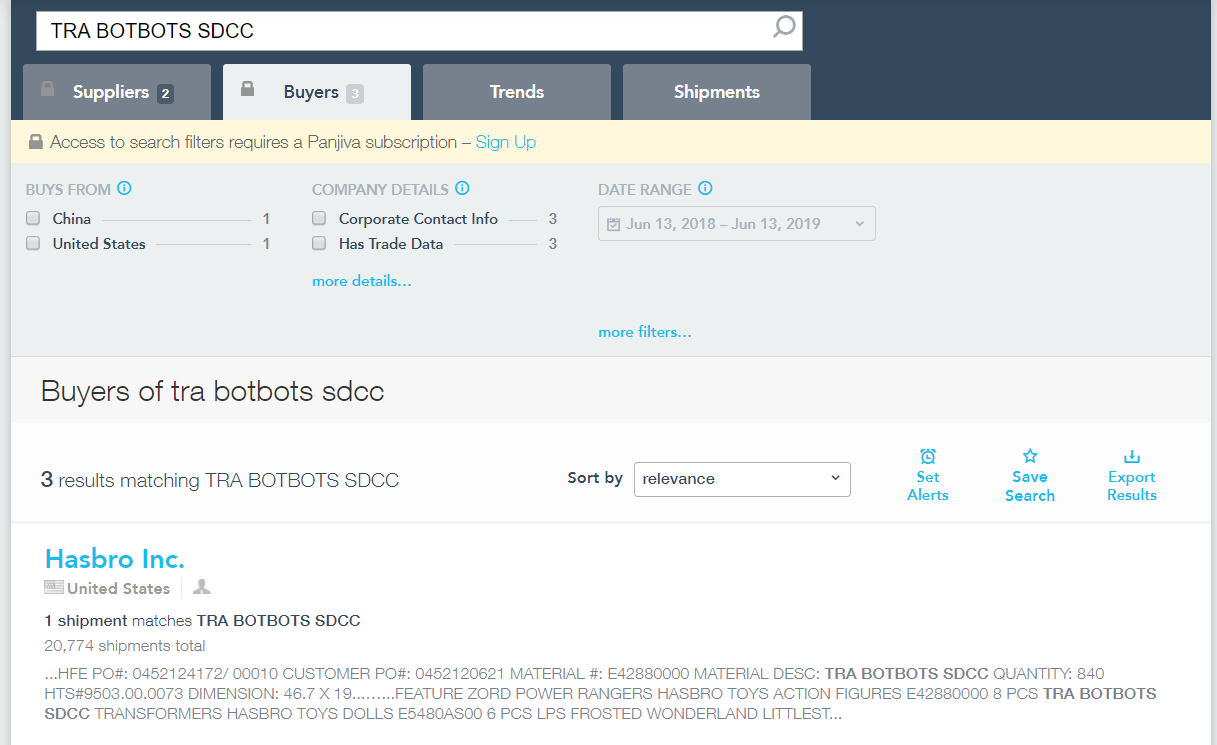This screenshot has width=1217, height=745.
Task: Click the info icon beside COMPANY DETAILS
Action: 462,188
